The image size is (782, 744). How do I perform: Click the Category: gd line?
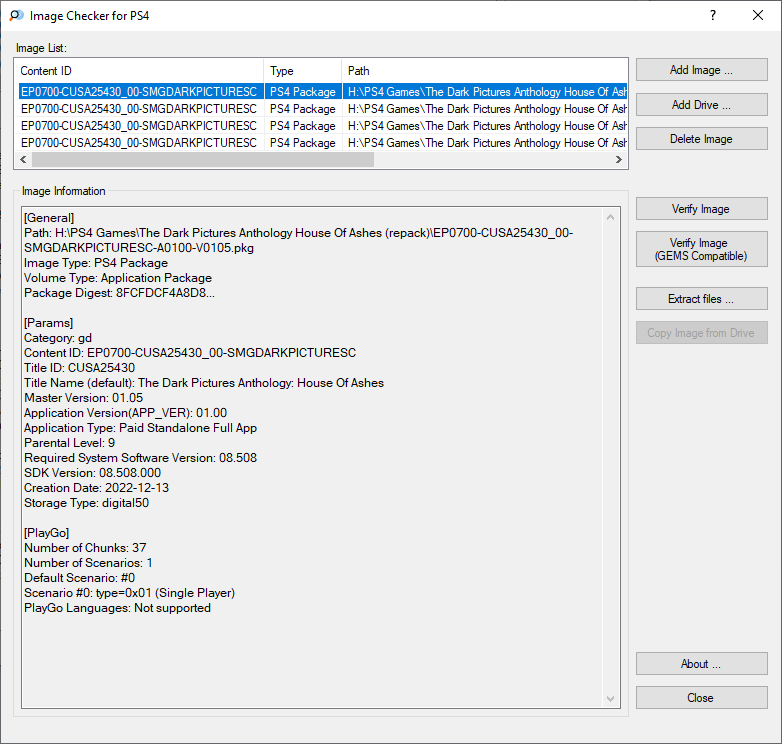58,338
